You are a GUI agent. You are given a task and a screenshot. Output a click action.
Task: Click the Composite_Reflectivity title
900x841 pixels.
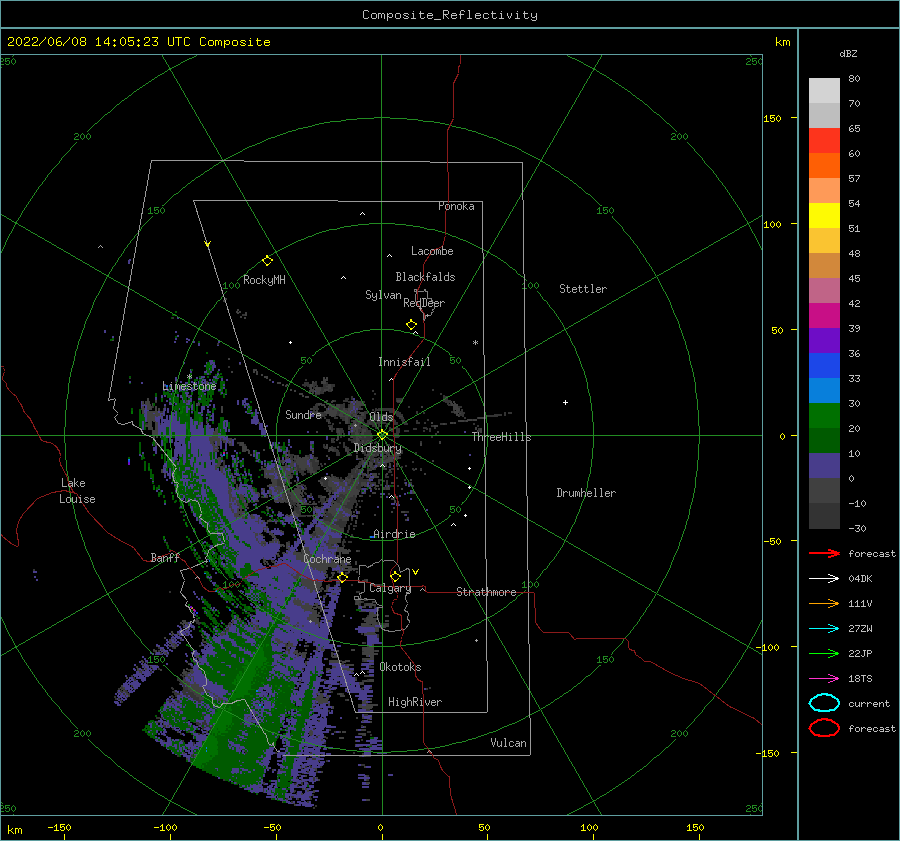click(449, 15)
